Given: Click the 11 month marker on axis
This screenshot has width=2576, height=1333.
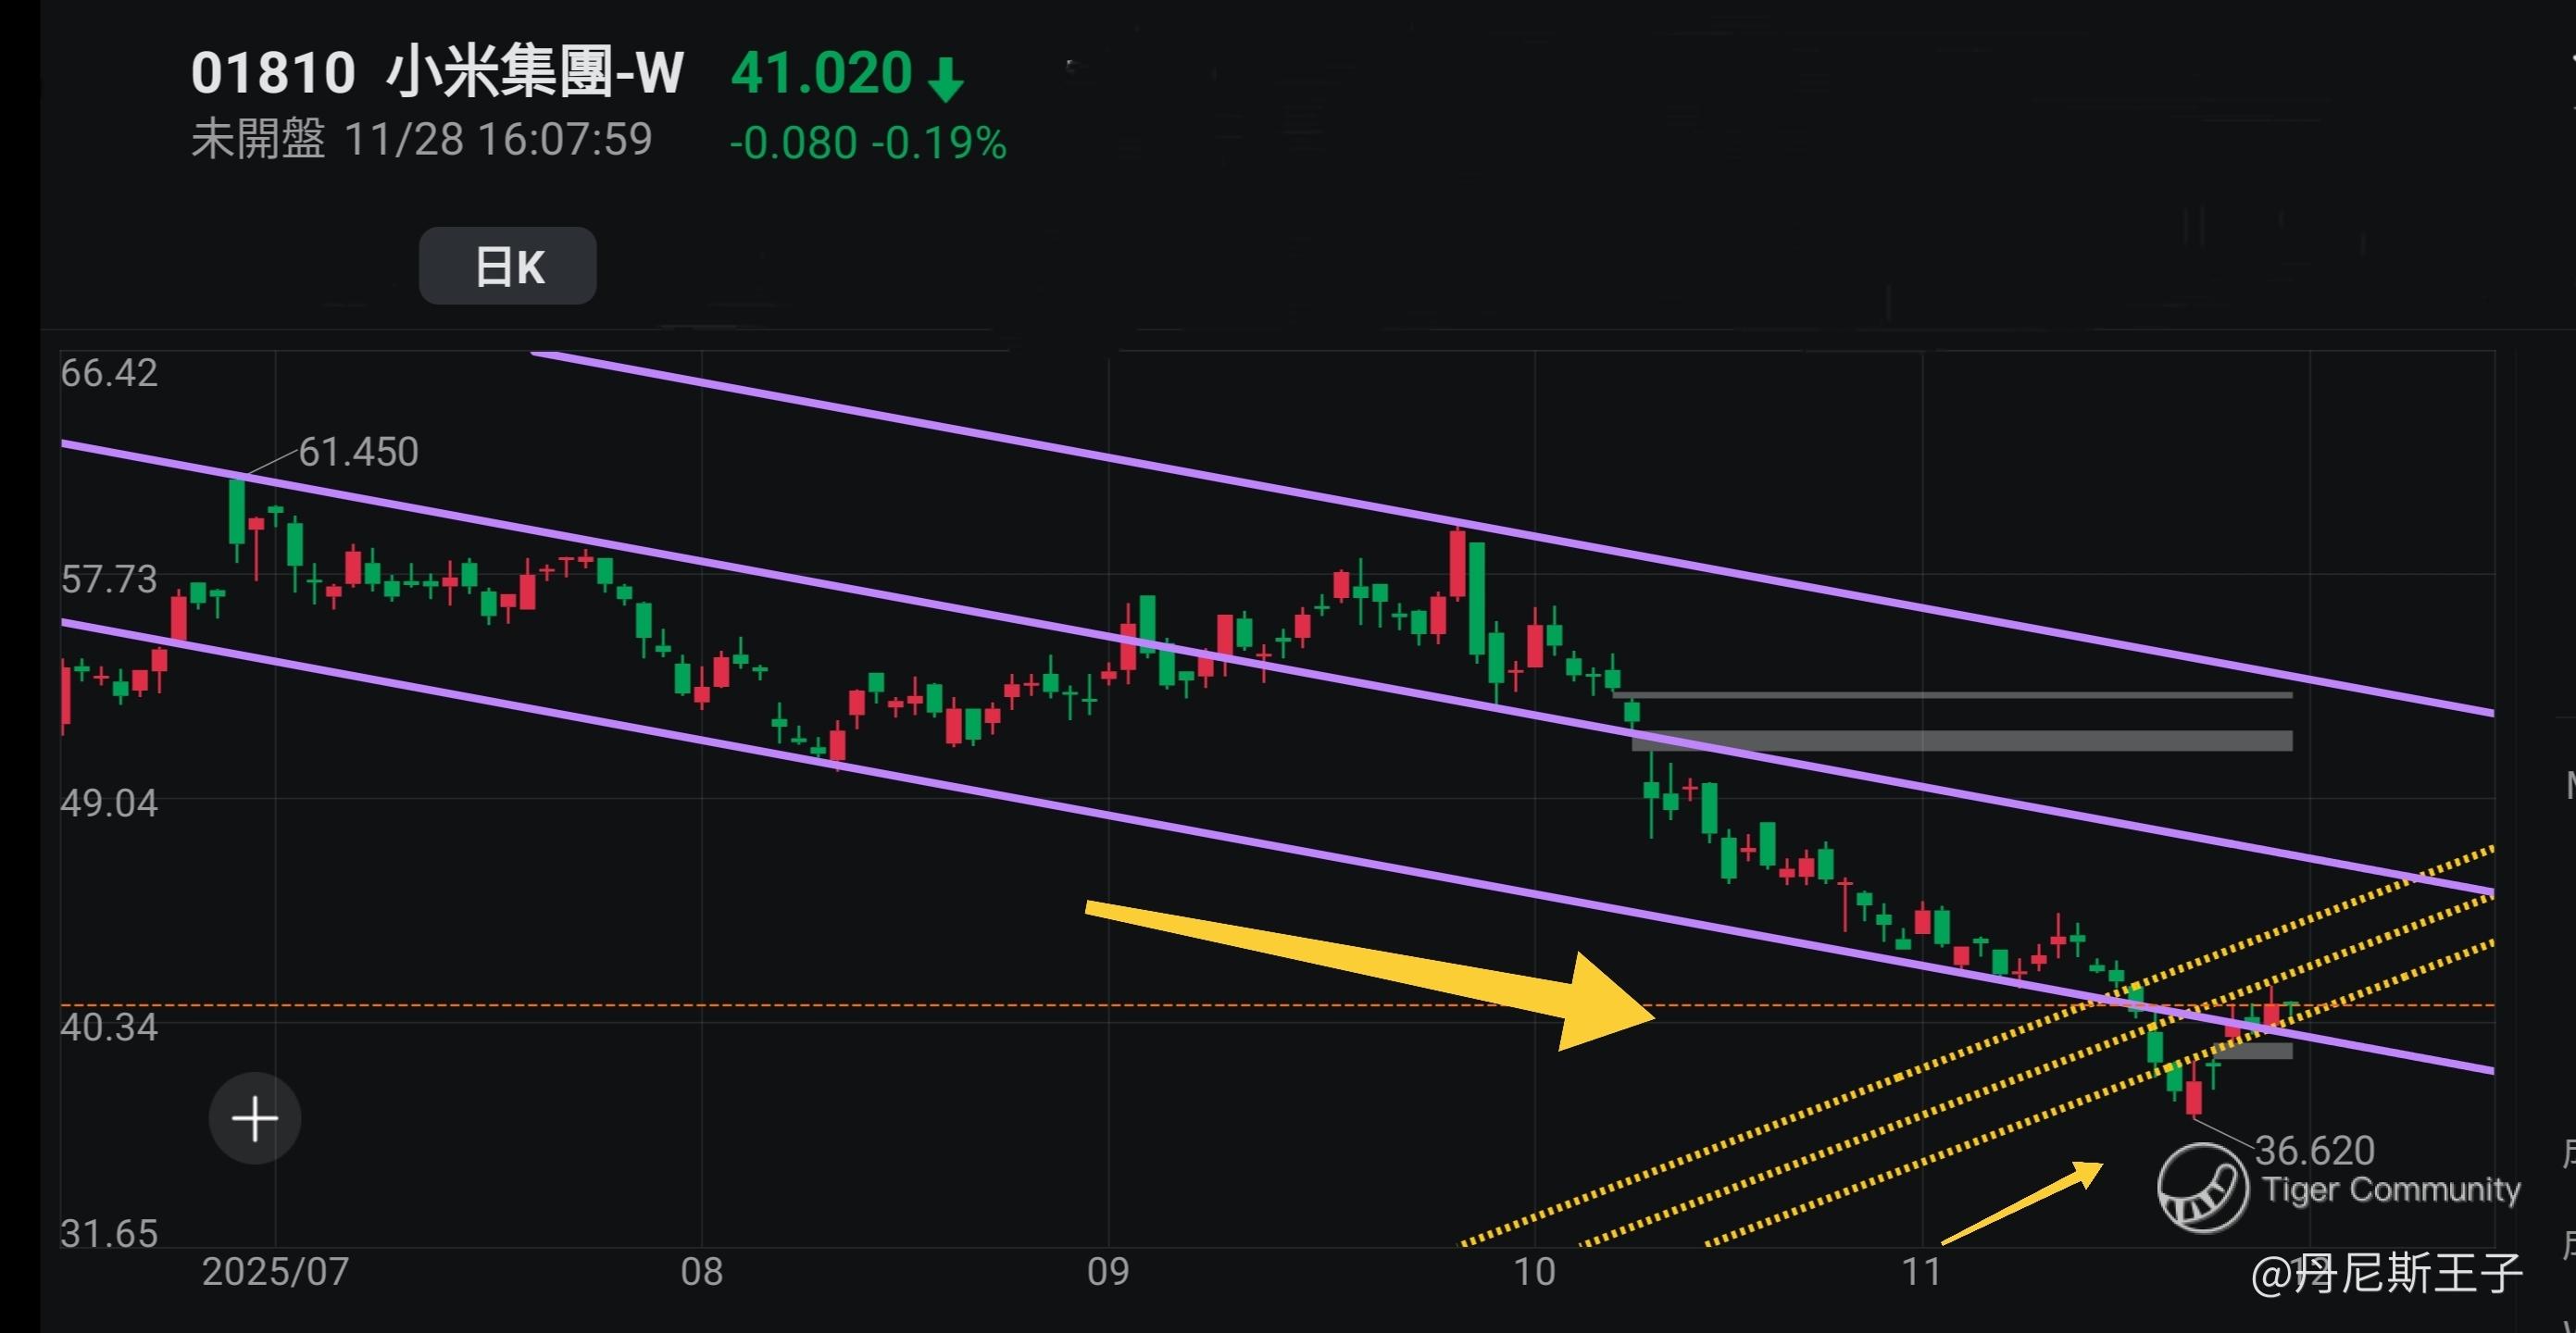Looking at the screenshot, I should pyautogui.click(x=1921, y=1272).
